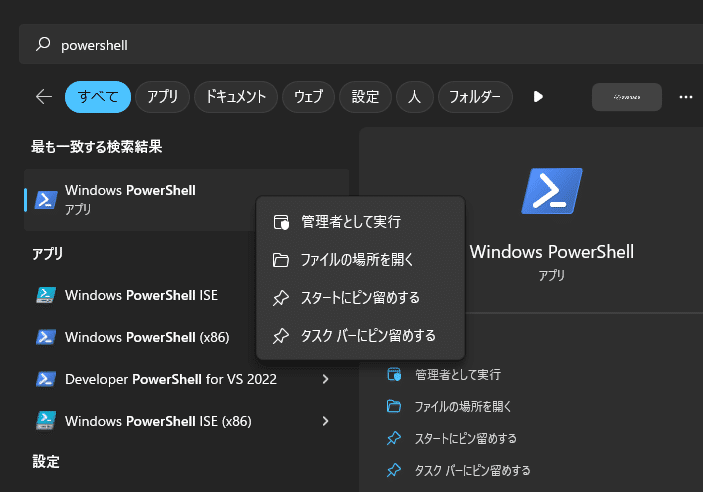The height and width of the screenshot is (492, 703).
Task: Click the blue pin icon for タスク バー in the preview pane
Action: coord(394,470)
